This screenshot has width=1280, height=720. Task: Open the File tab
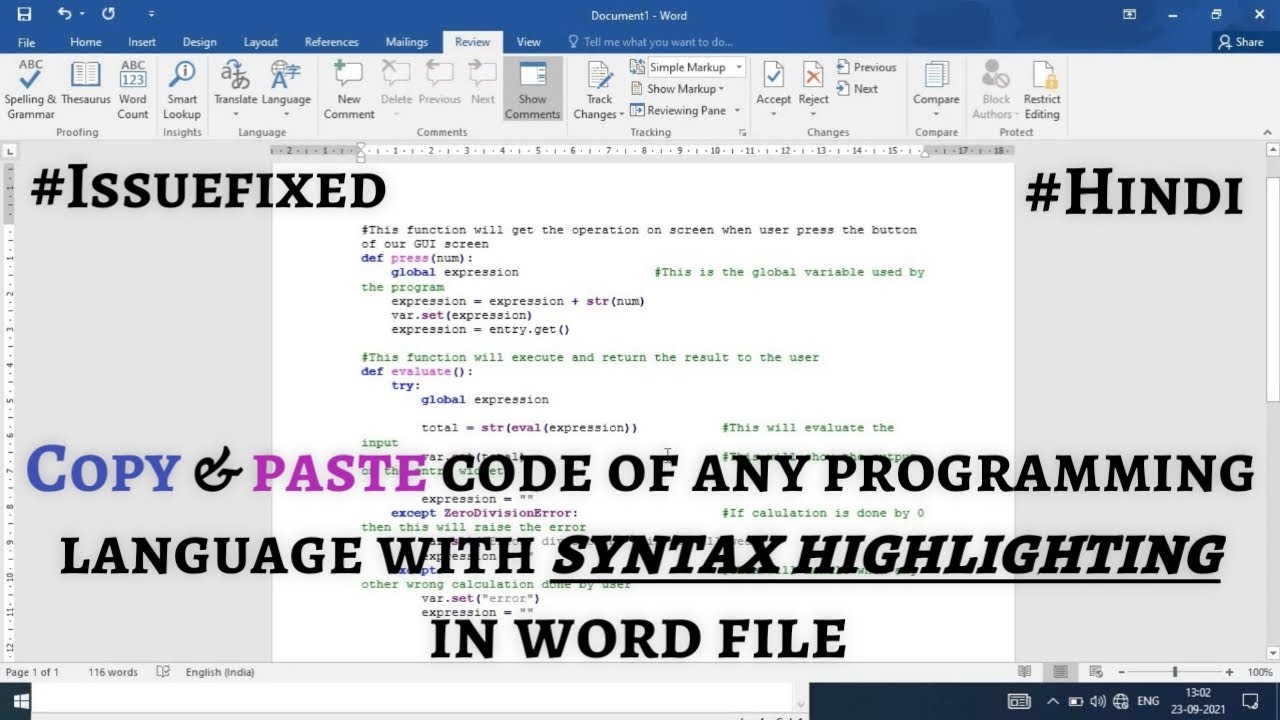26,42
